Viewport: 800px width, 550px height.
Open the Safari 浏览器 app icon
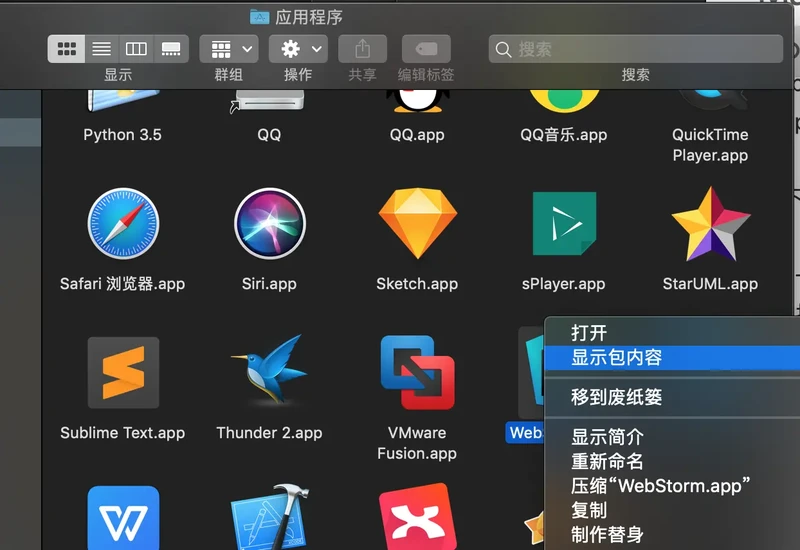123,224
